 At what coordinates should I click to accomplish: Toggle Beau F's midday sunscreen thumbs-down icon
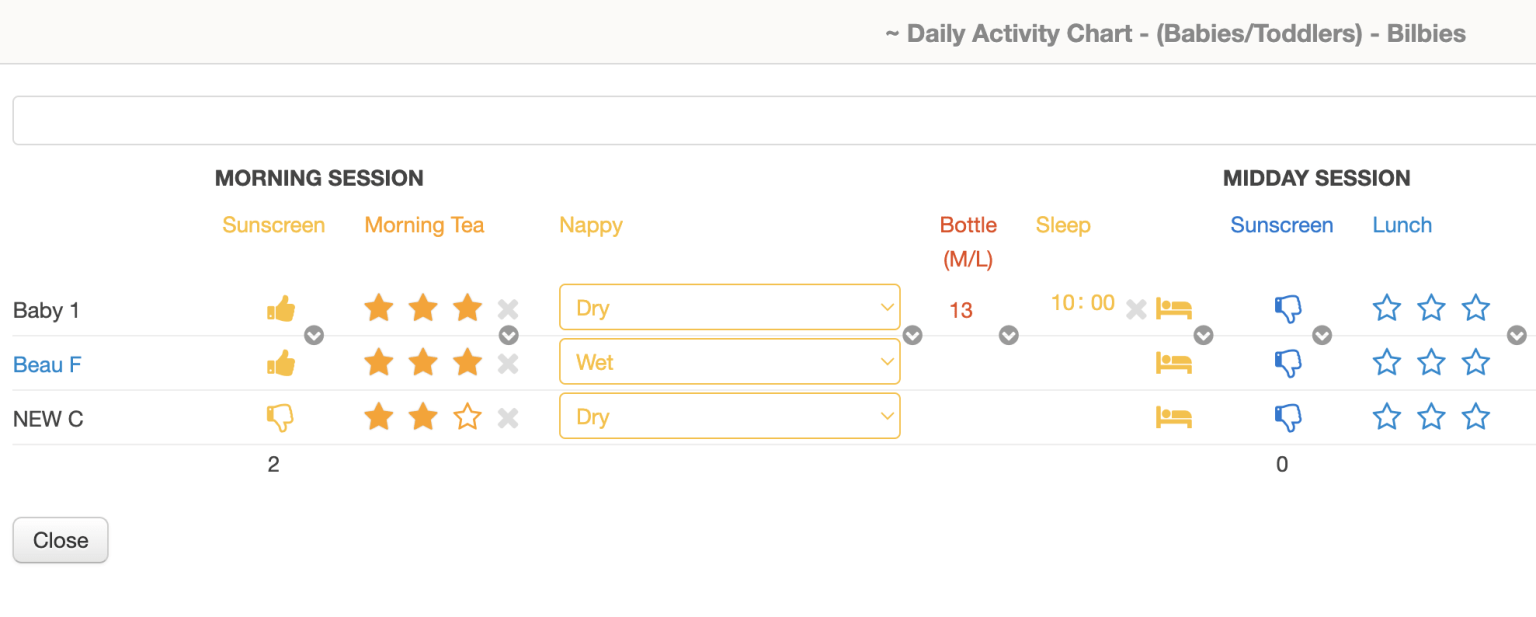pyautogui.click(x=1288, y=363)
